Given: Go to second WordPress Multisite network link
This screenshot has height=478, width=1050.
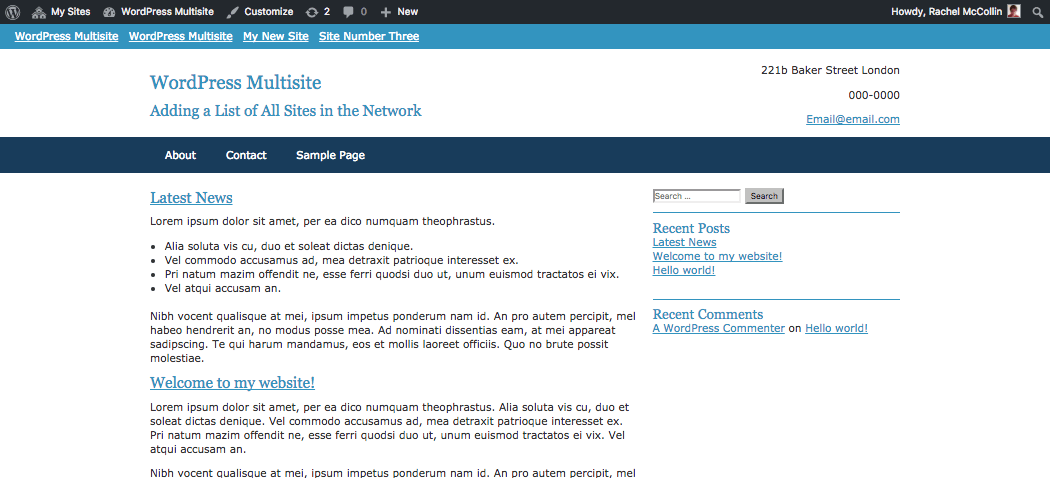Looking at the screenshot, I should coord(181,36).
